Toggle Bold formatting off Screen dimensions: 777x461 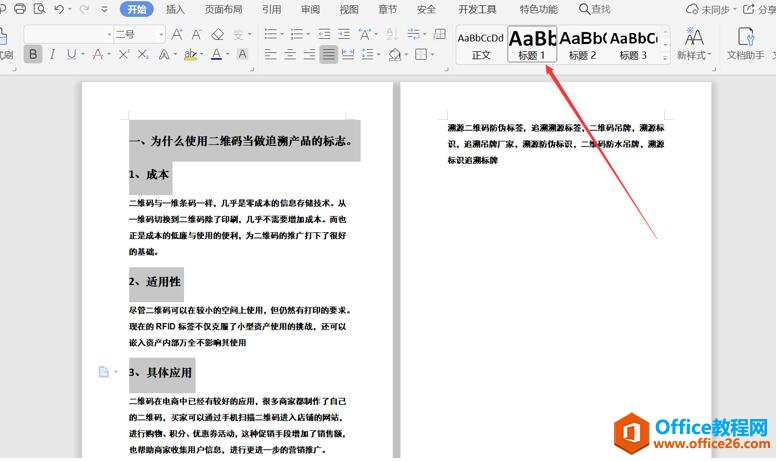click(x=33, y=54)
